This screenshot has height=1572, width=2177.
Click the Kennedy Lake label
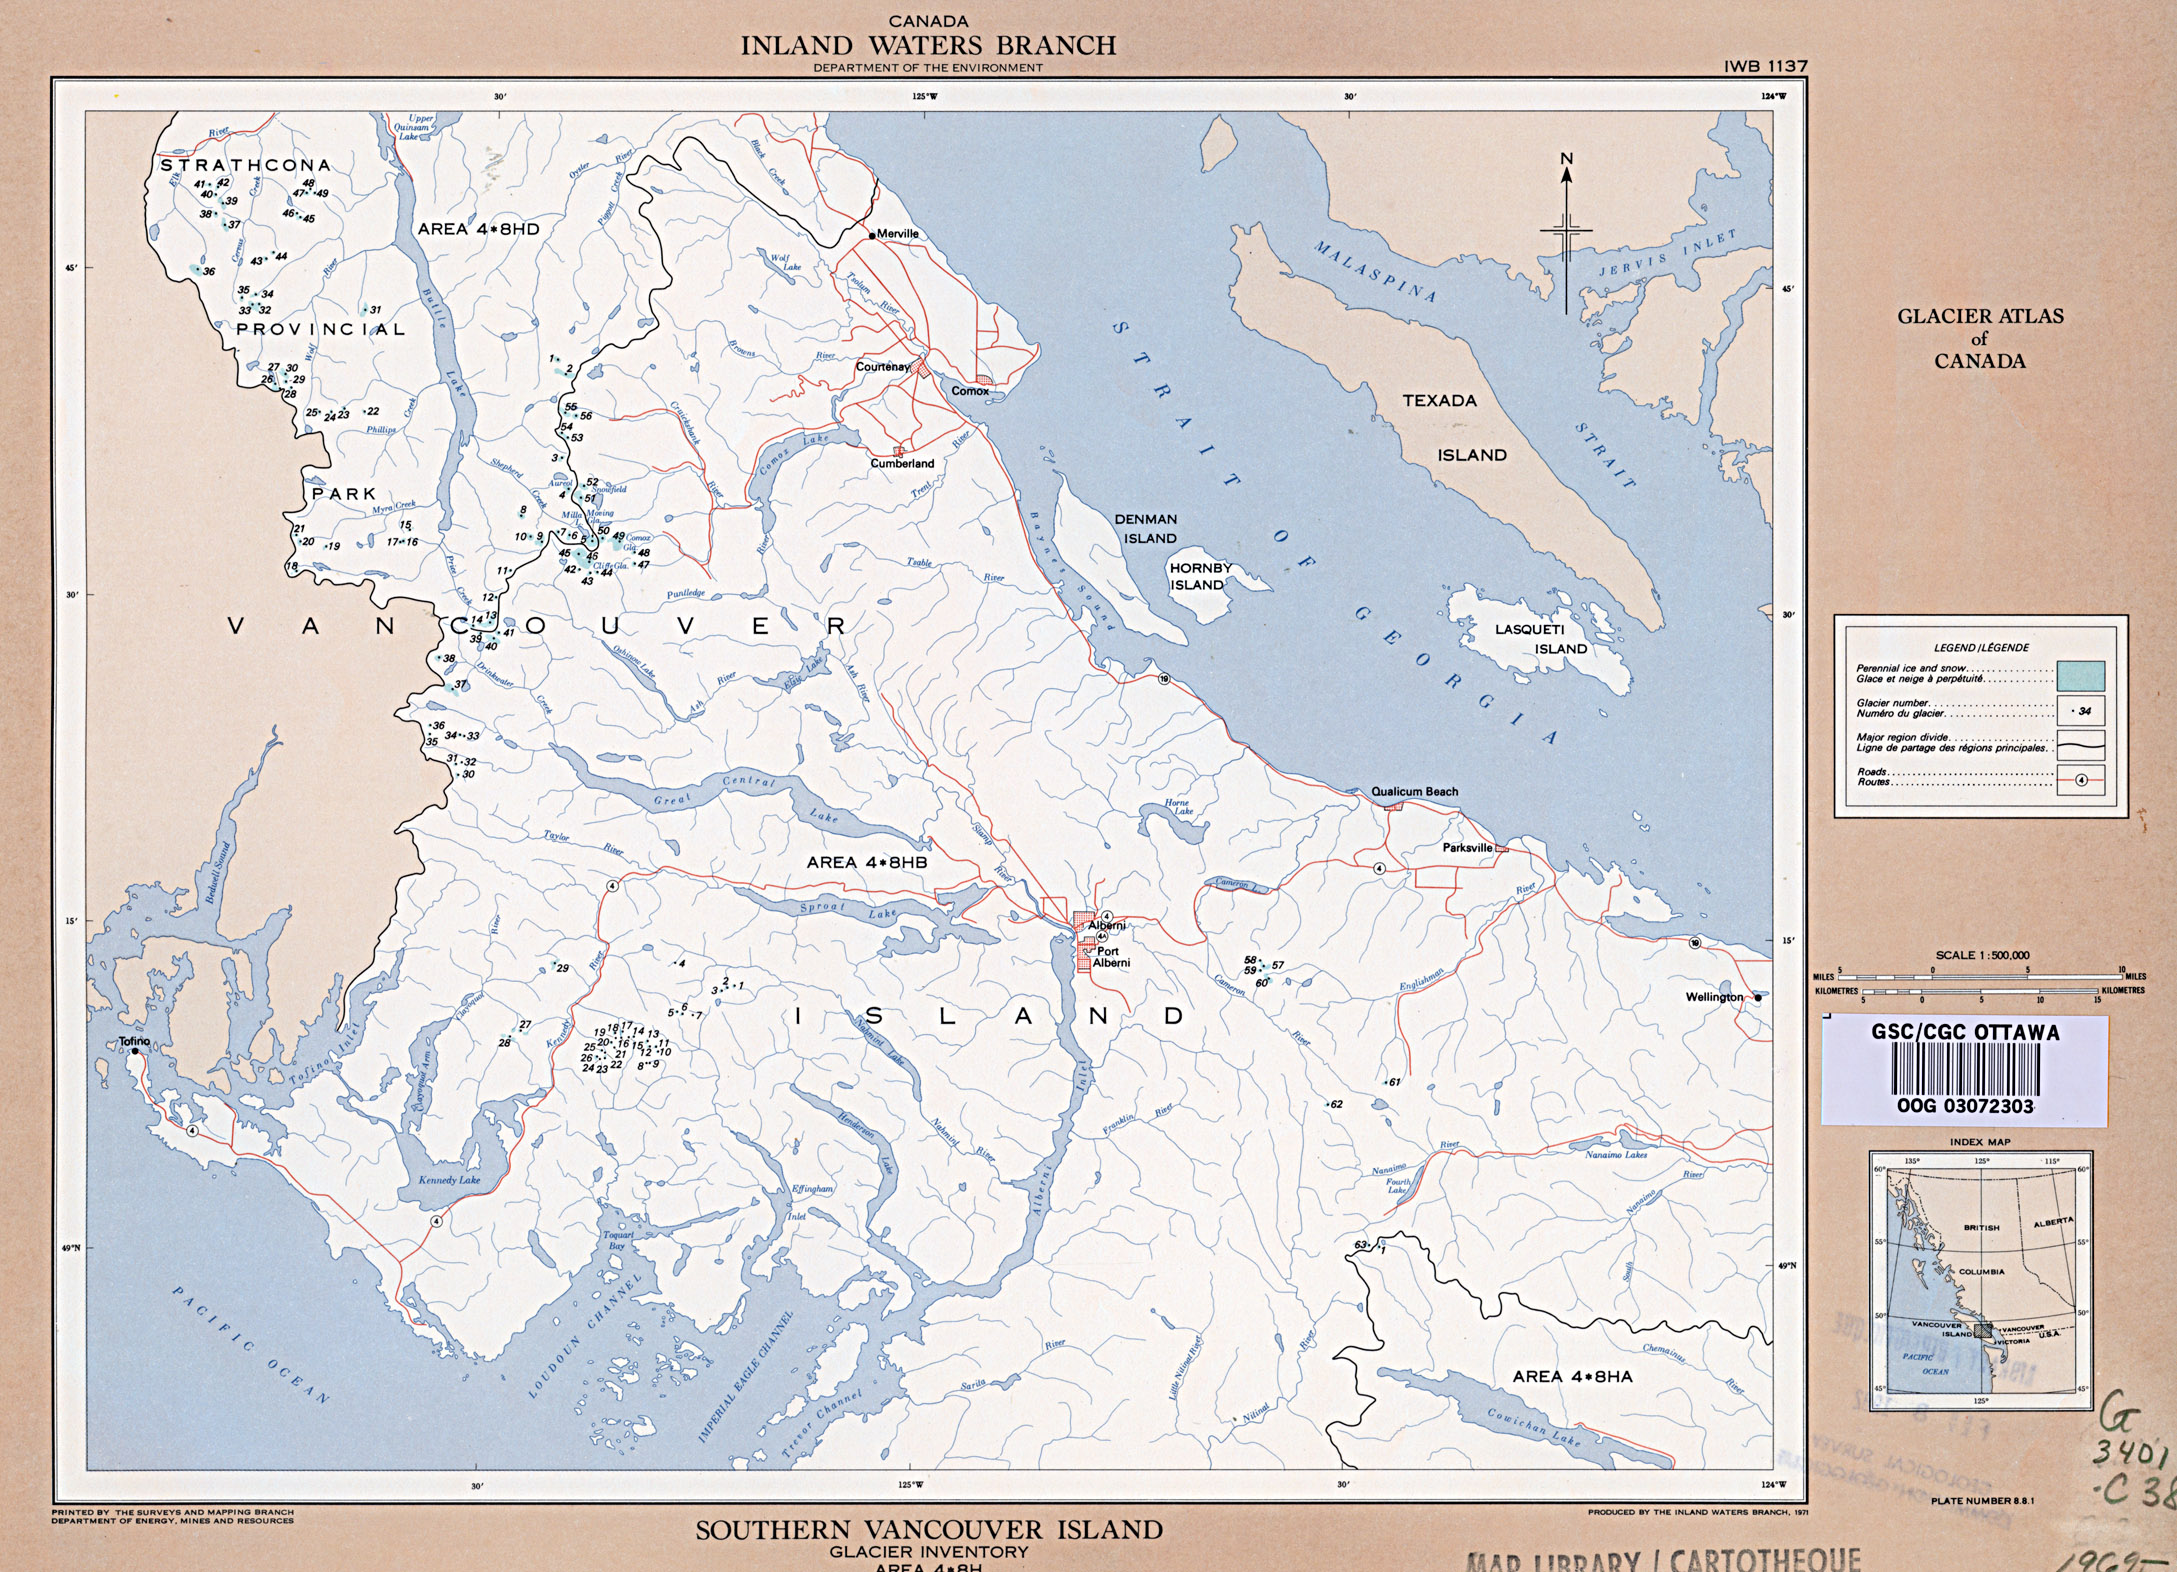449,1180
